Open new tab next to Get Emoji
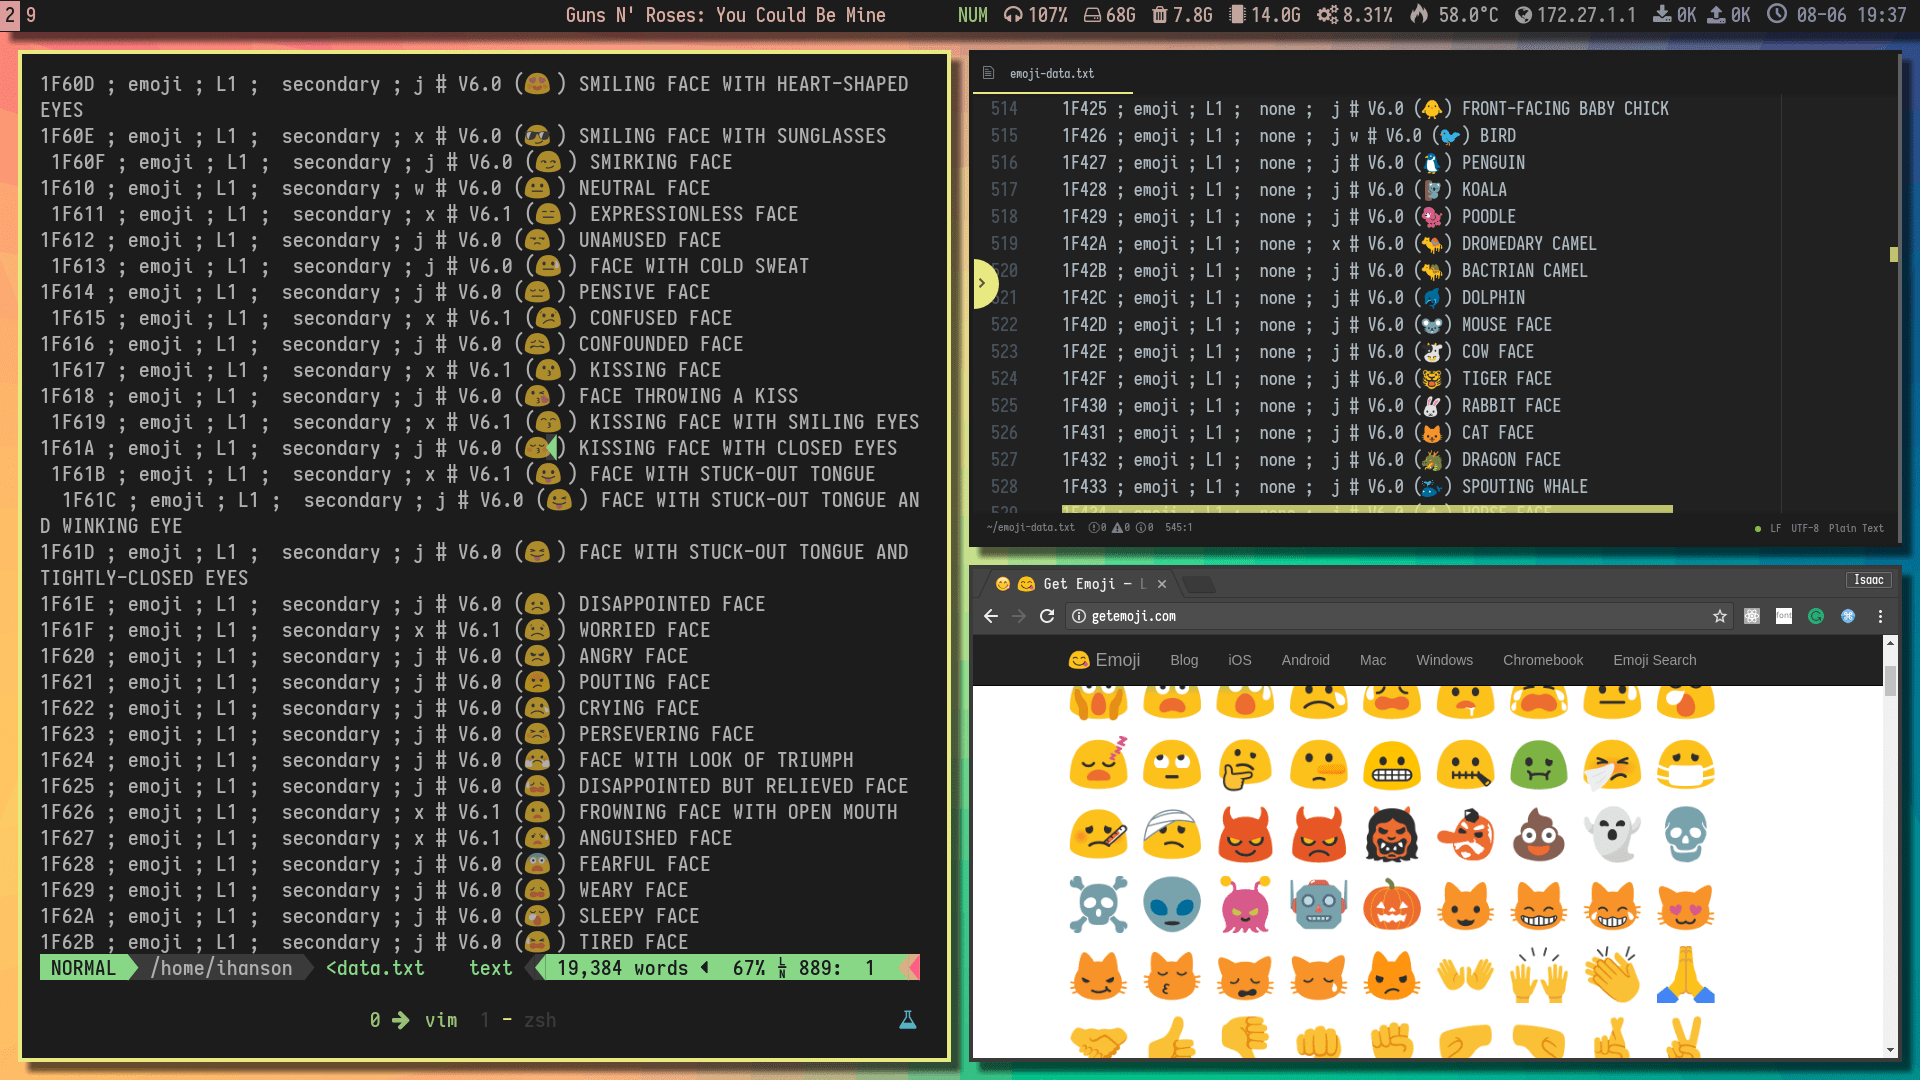This screenshot has width=1920, height=1080. pyautogui.click(x=1198, y=584)
